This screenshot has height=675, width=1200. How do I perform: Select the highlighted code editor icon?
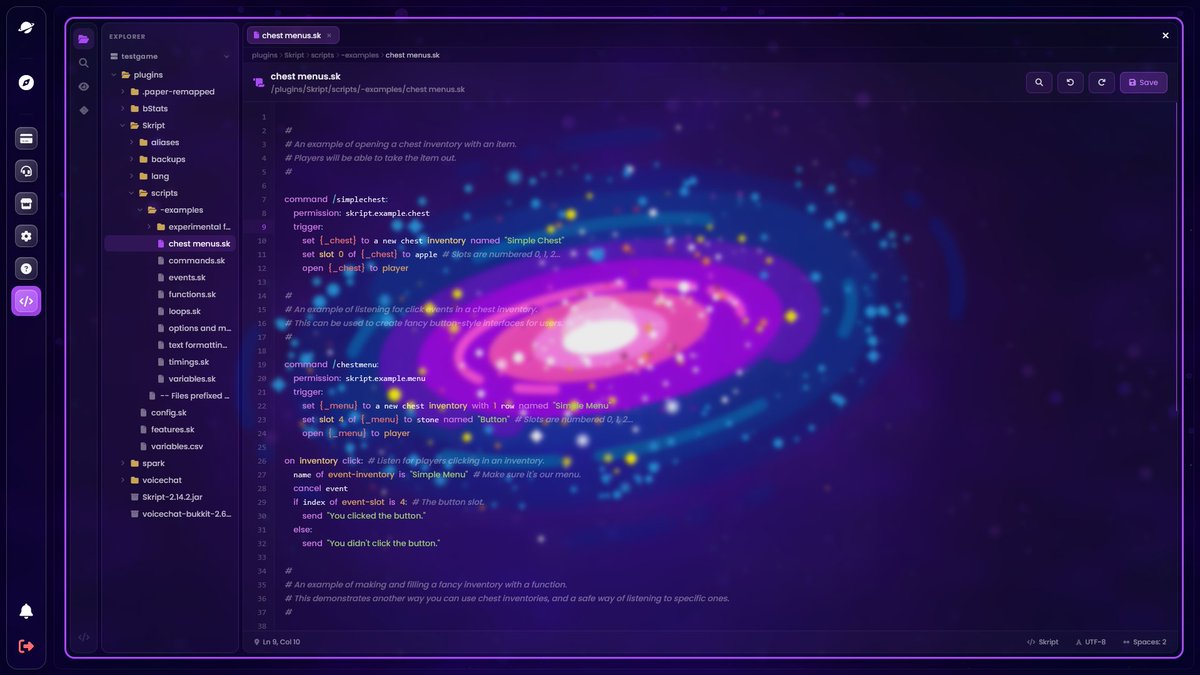(26, 301)
